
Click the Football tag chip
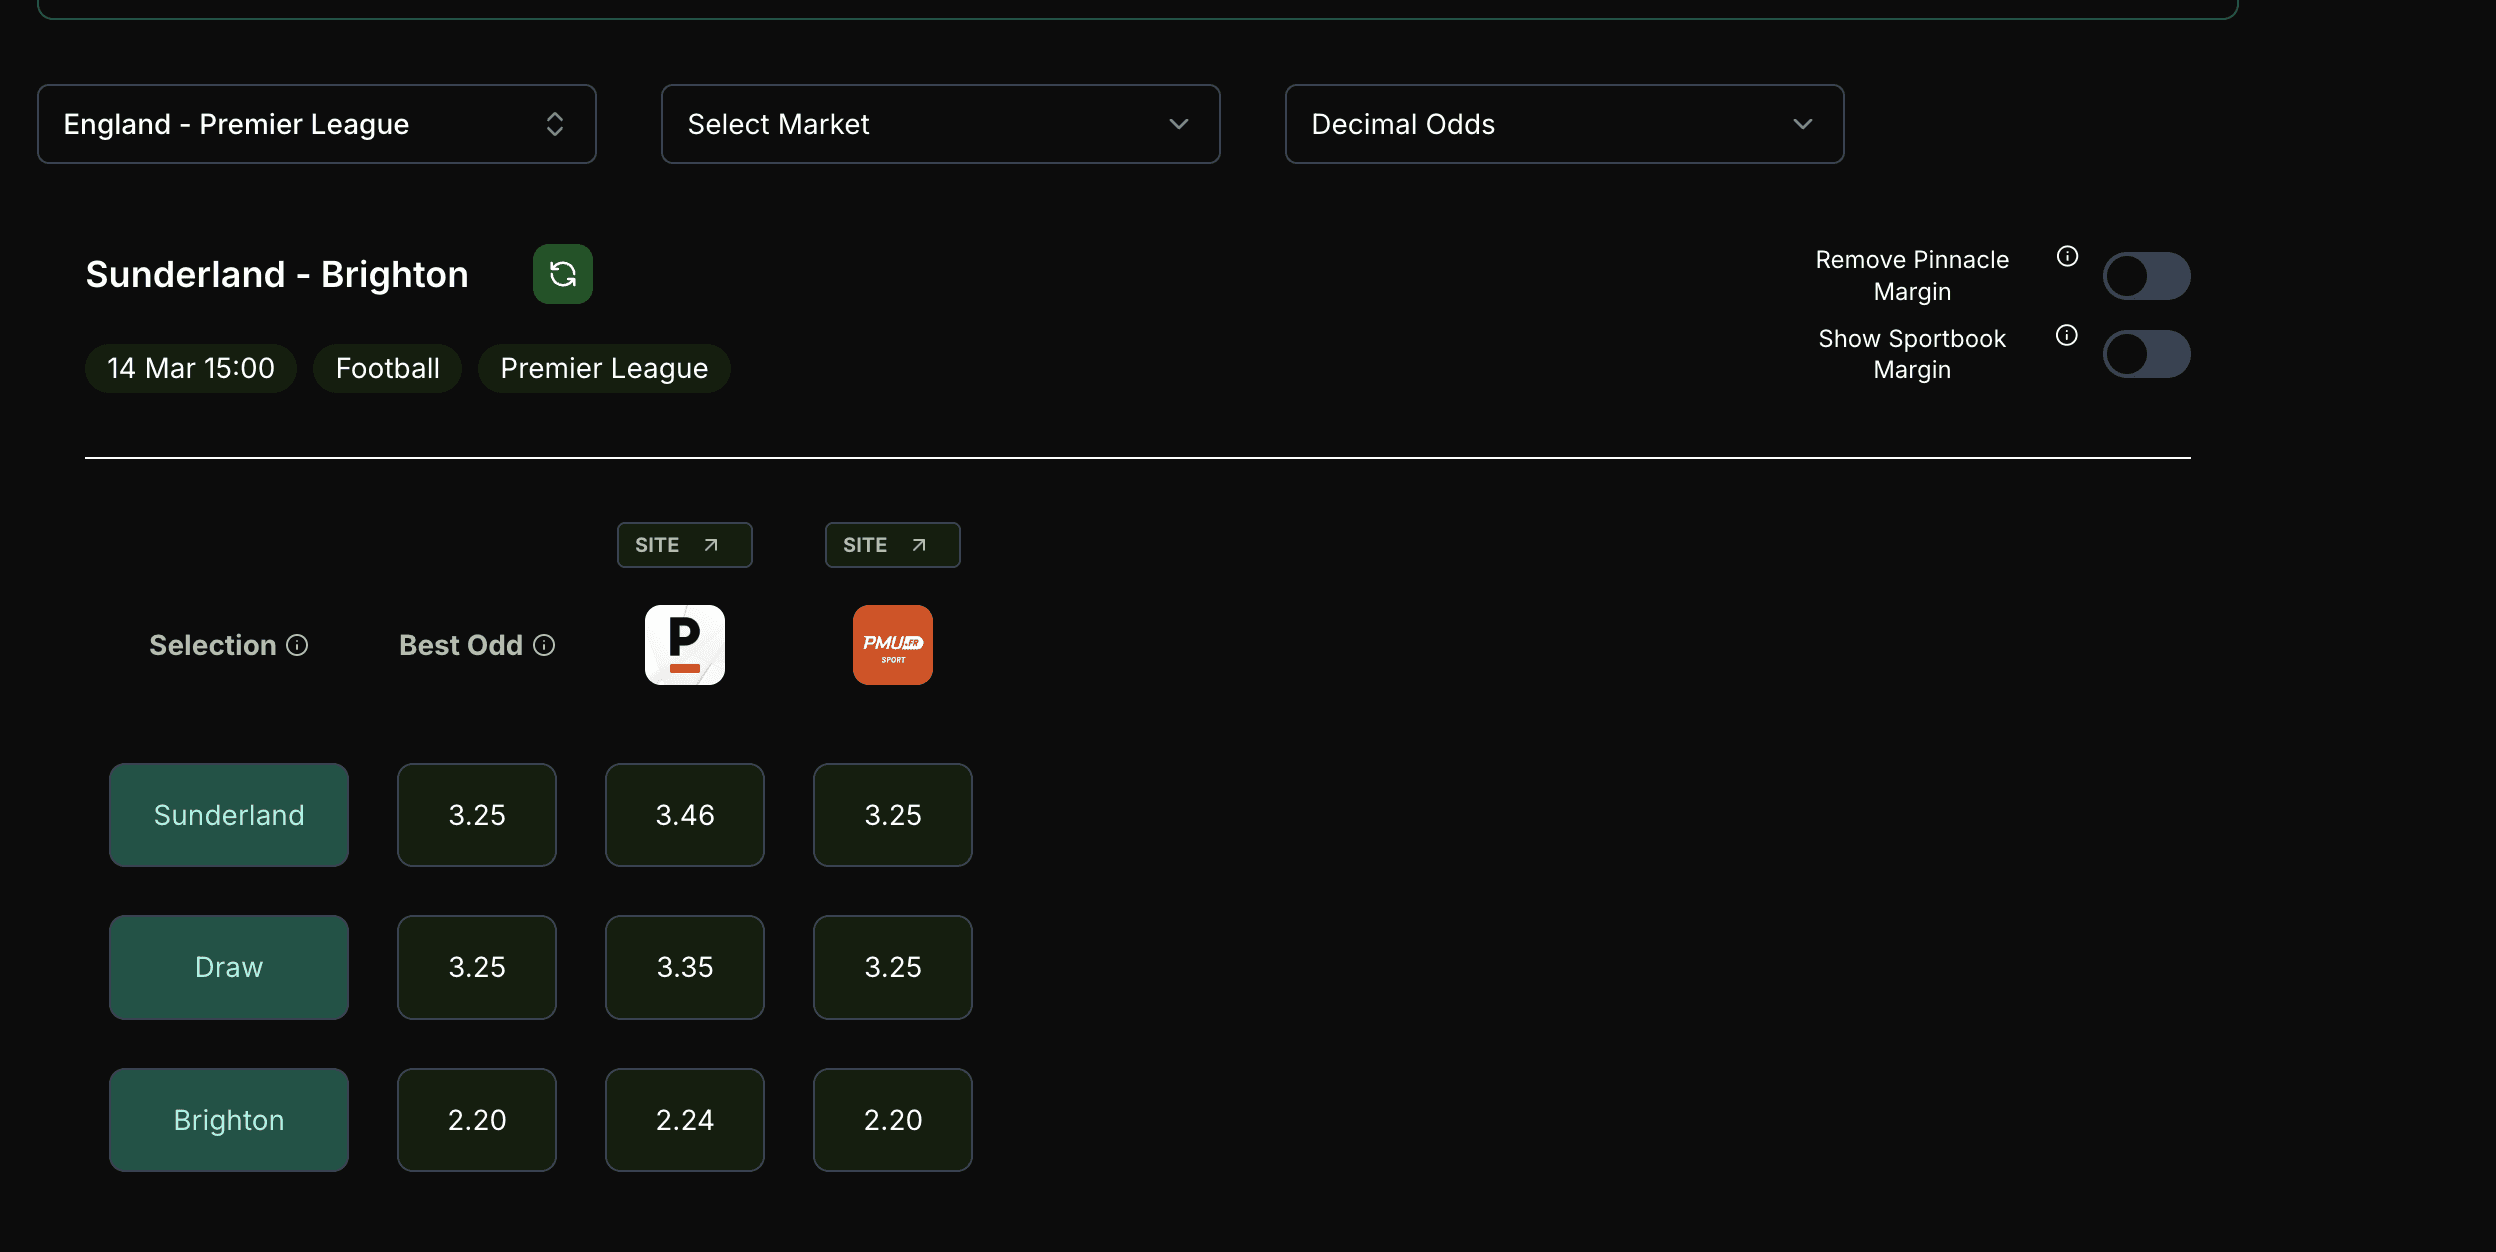coord(387,369)
